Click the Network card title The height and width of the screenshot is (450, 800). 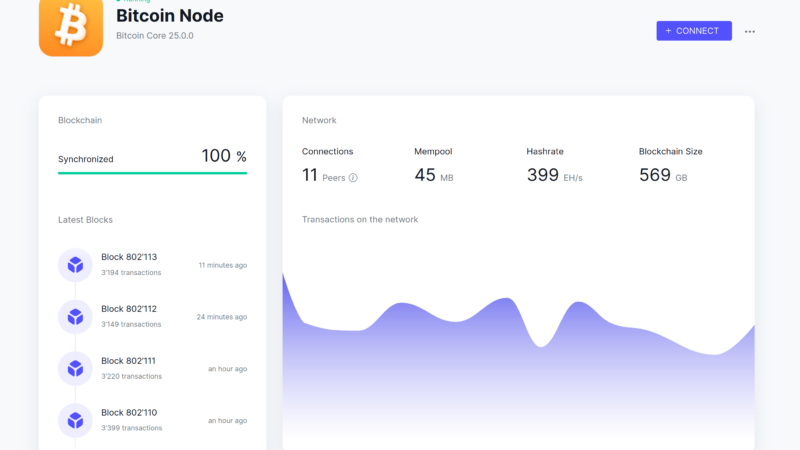(x=319, y=120)
